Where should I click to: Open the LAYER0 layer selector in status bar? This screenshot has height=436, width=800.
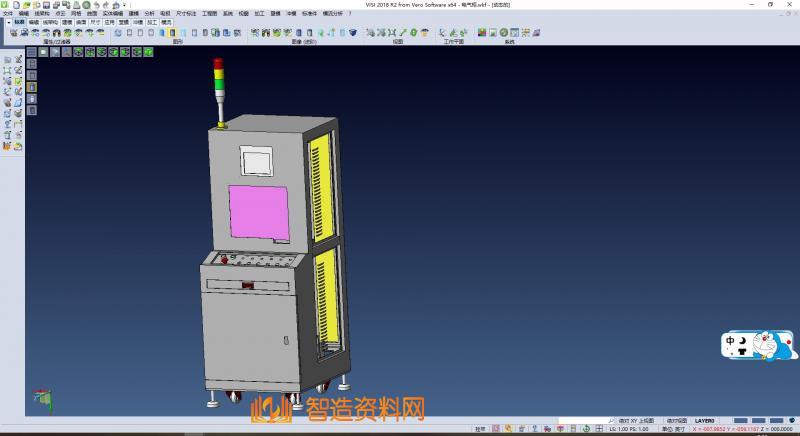tap(705, 421)
